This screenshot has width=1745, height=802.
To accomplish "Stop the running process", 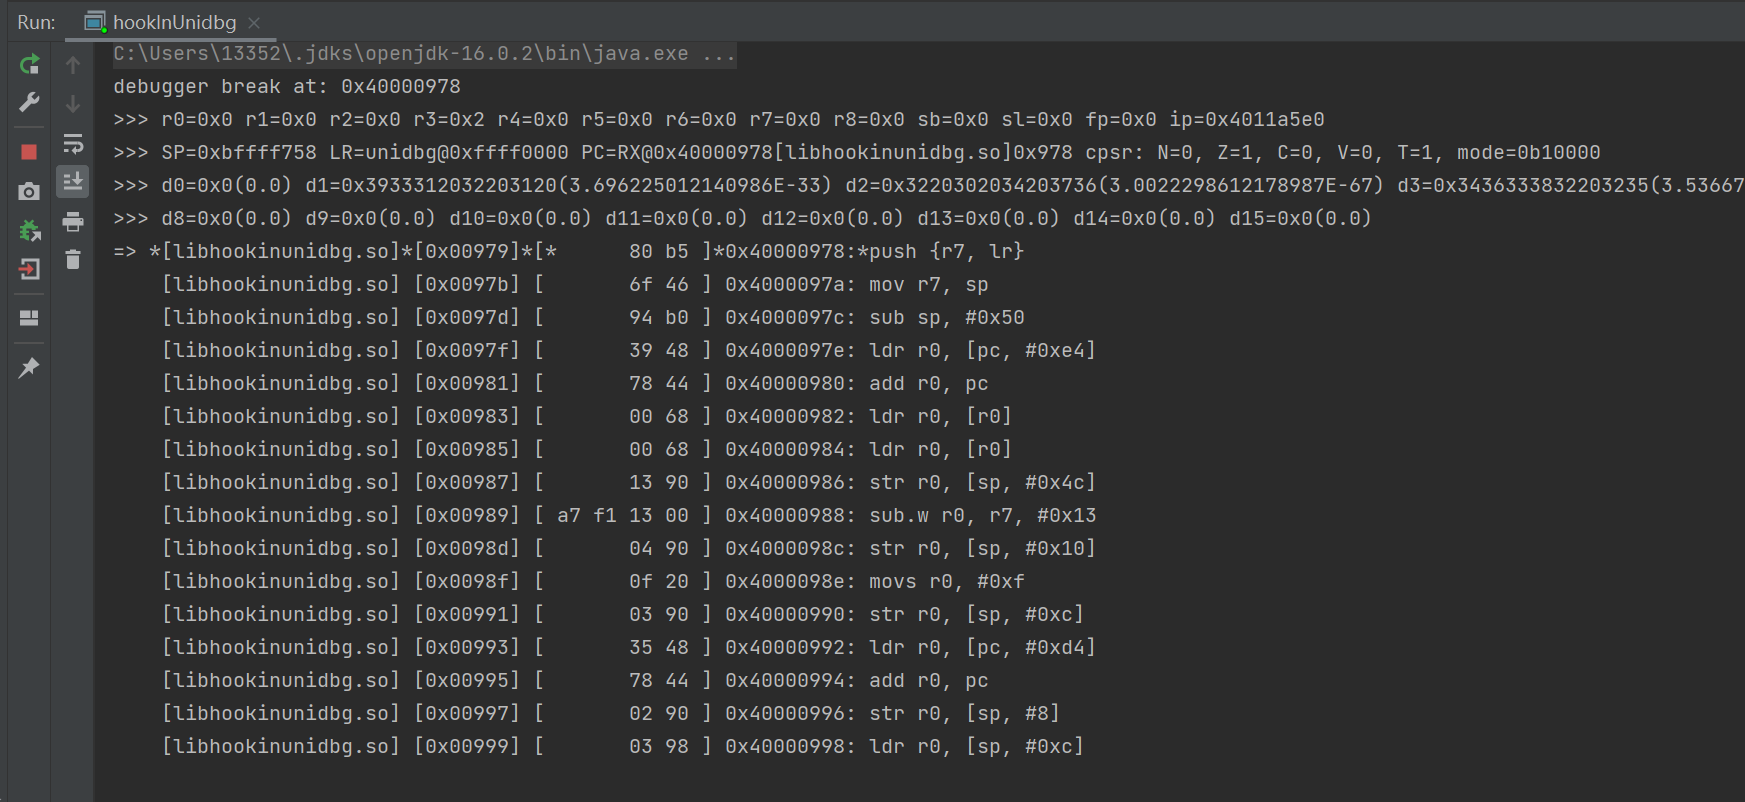I will [x=29, y=152].
